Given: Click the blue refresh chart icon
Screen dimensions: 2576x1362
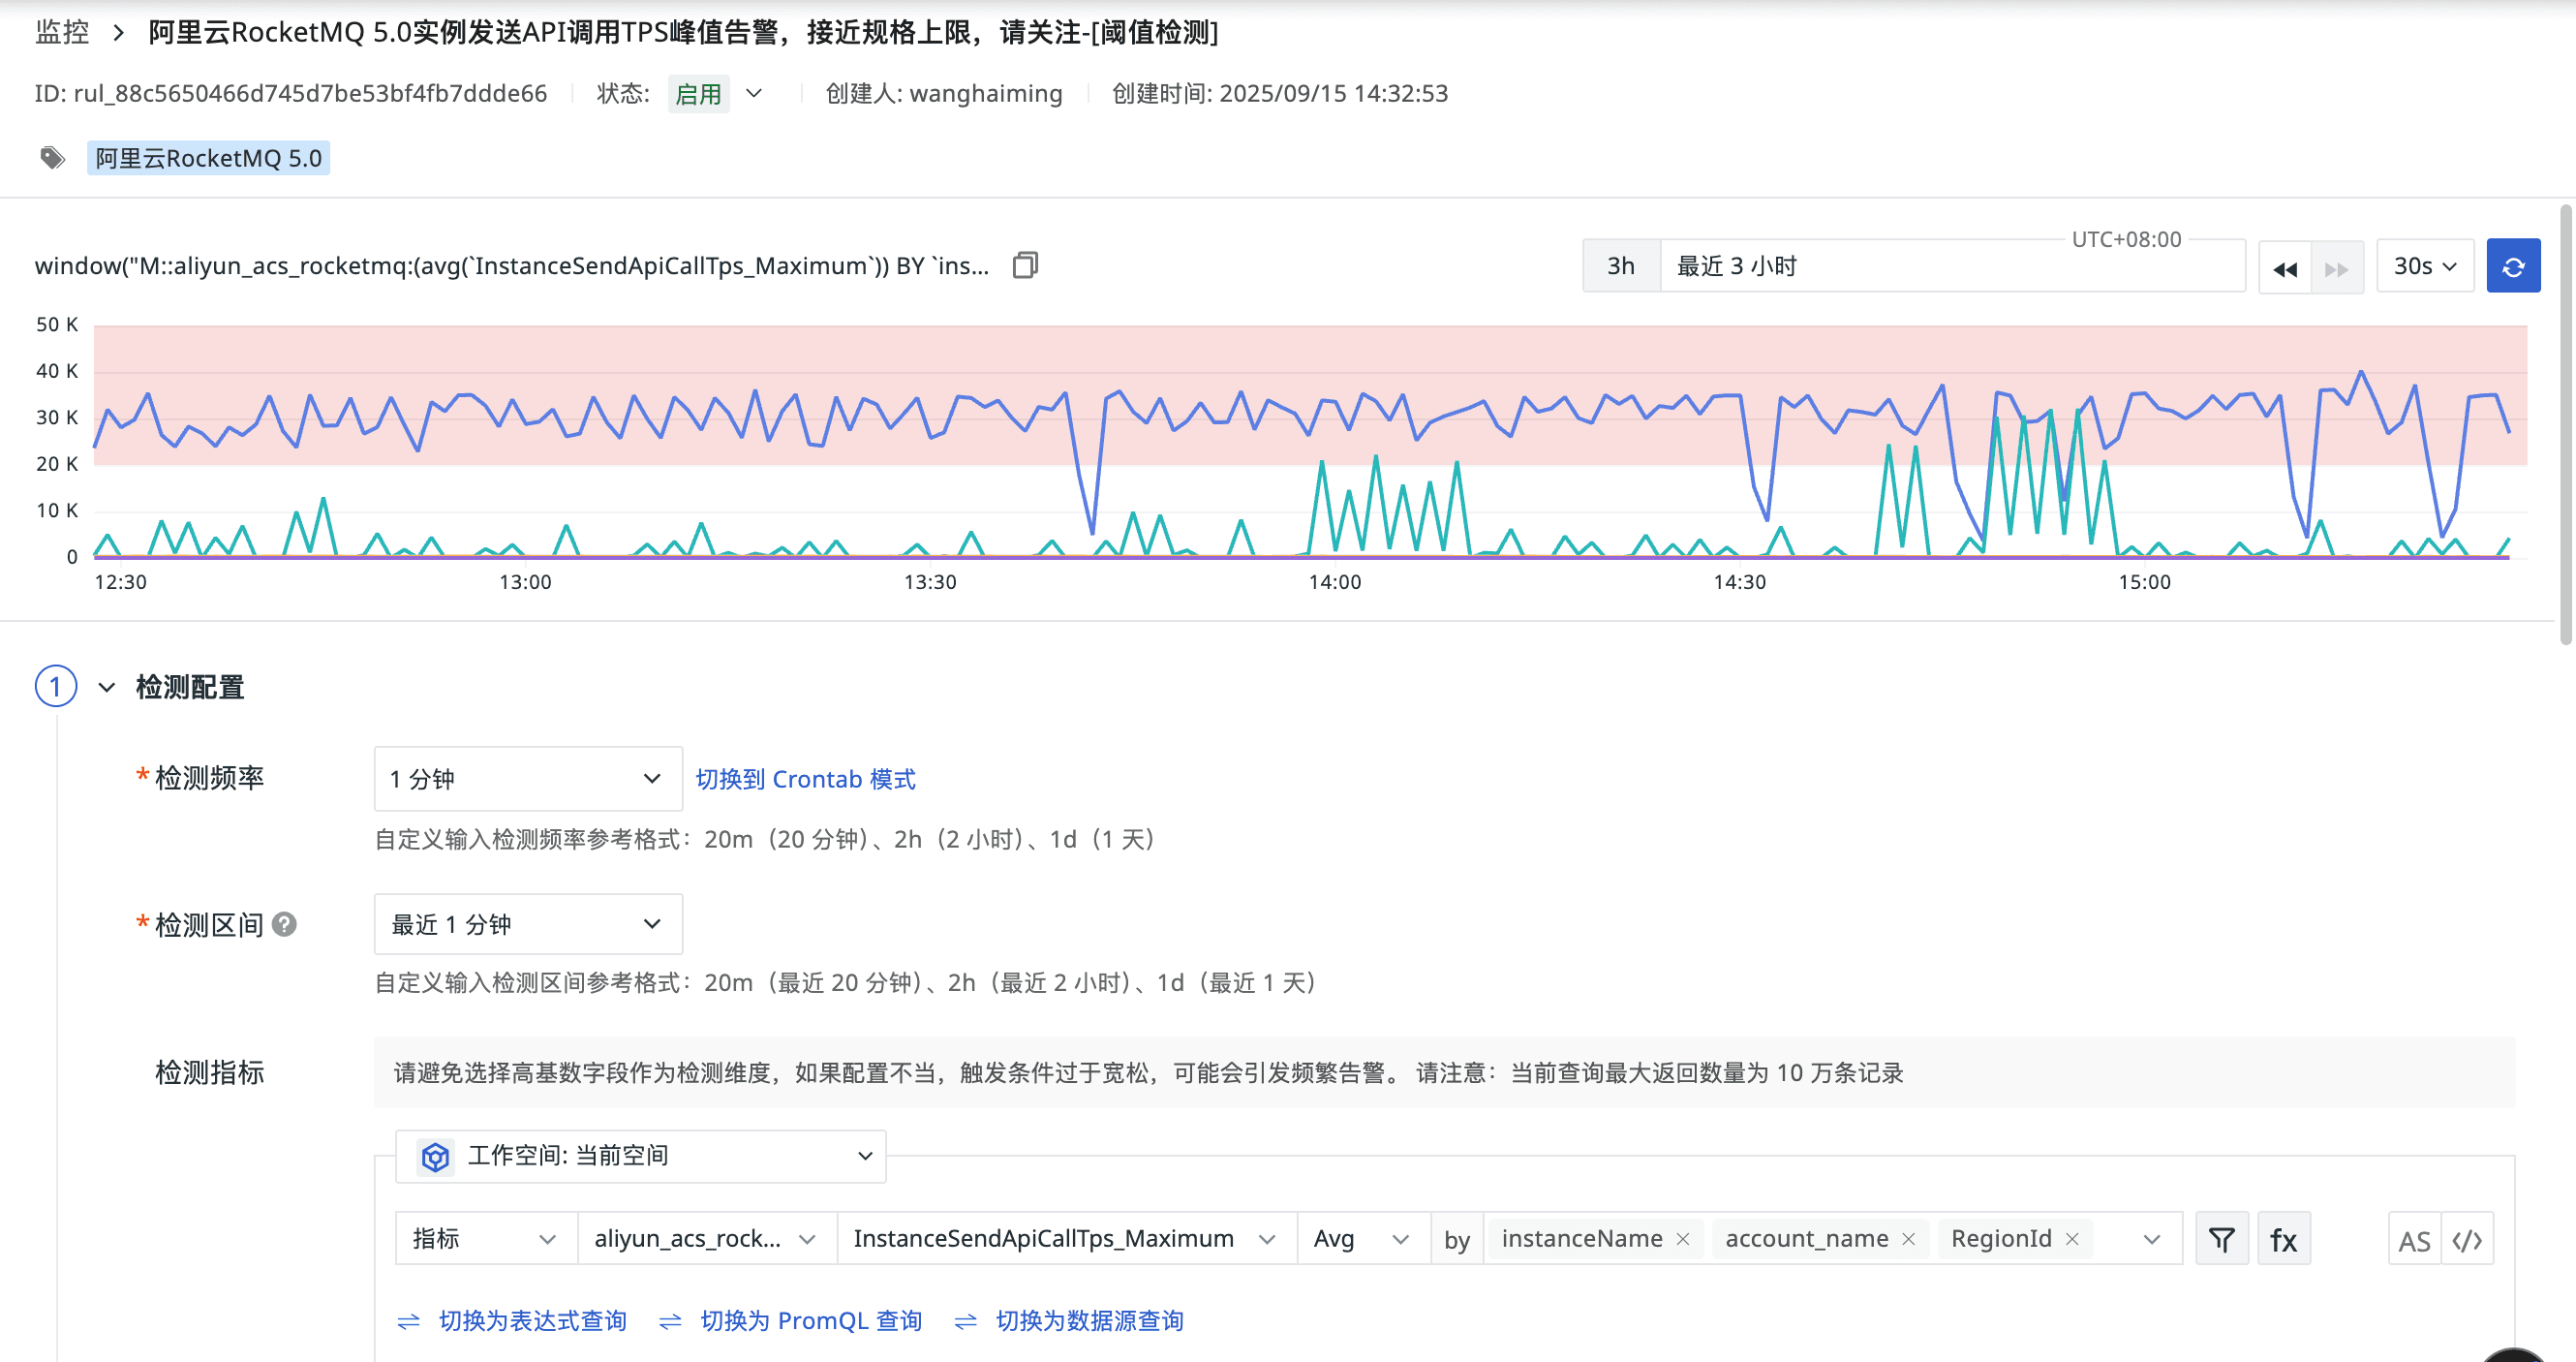Looking at the screenshot, I should [2512, 266].
